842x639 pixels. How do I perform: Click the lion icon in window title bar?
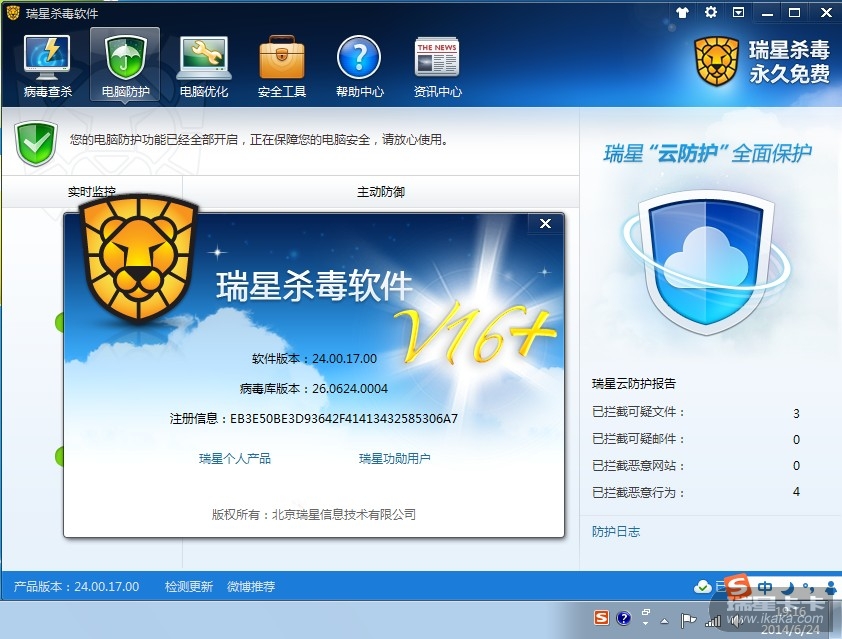tap(12, 12)
